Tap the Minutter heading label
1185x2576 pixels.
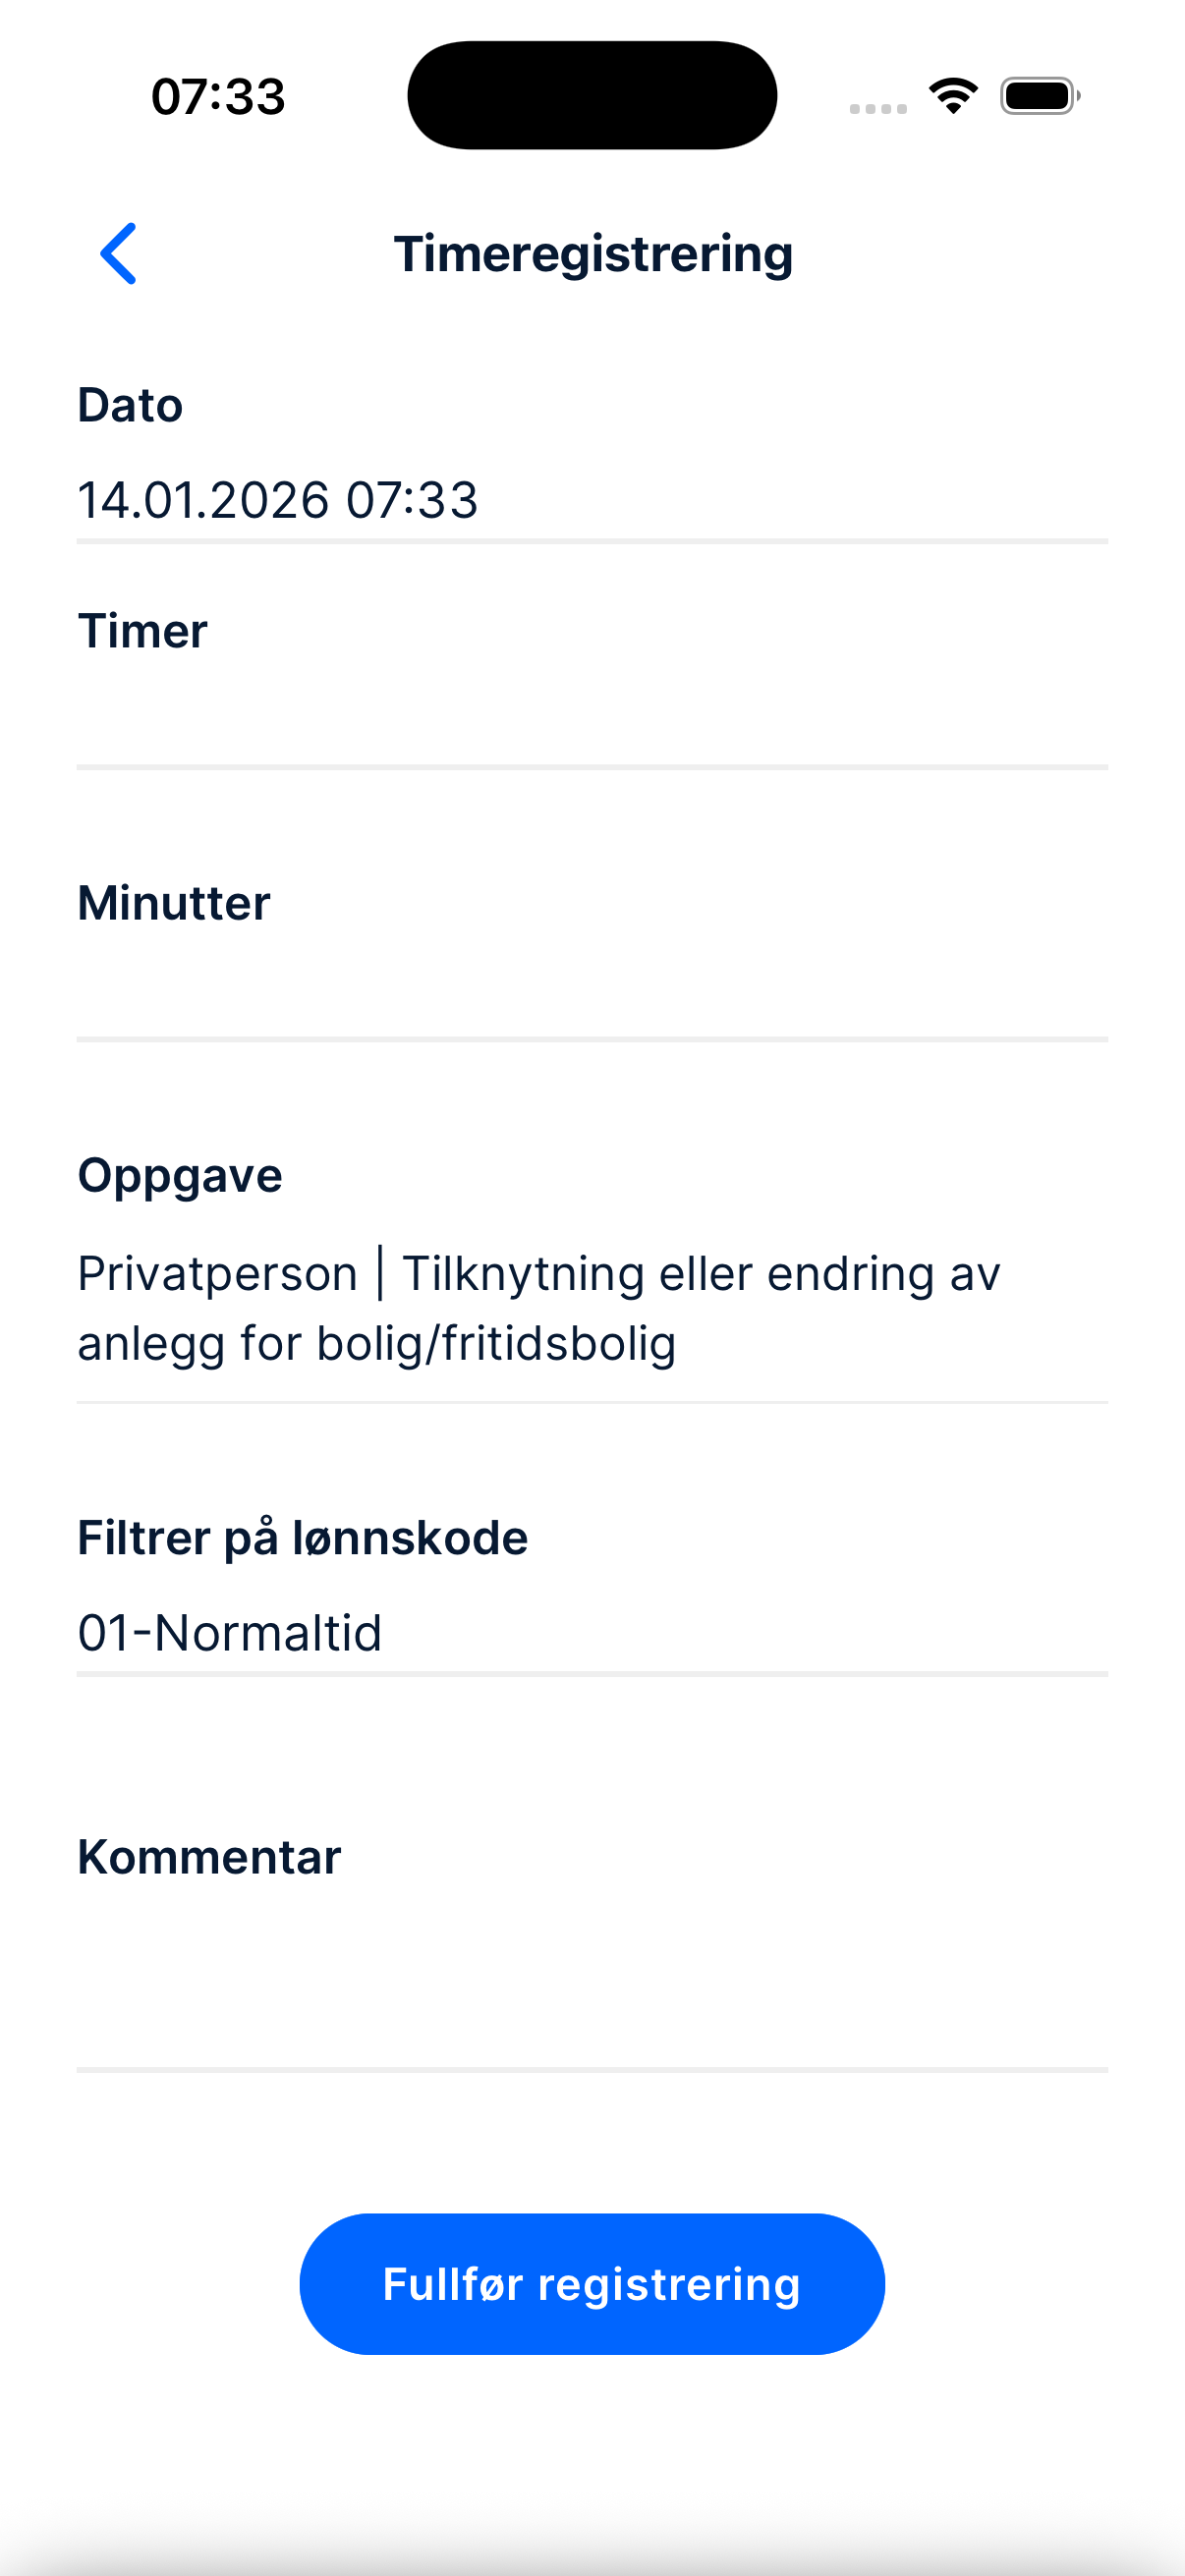pyautogui.click(x=174, y=903)
